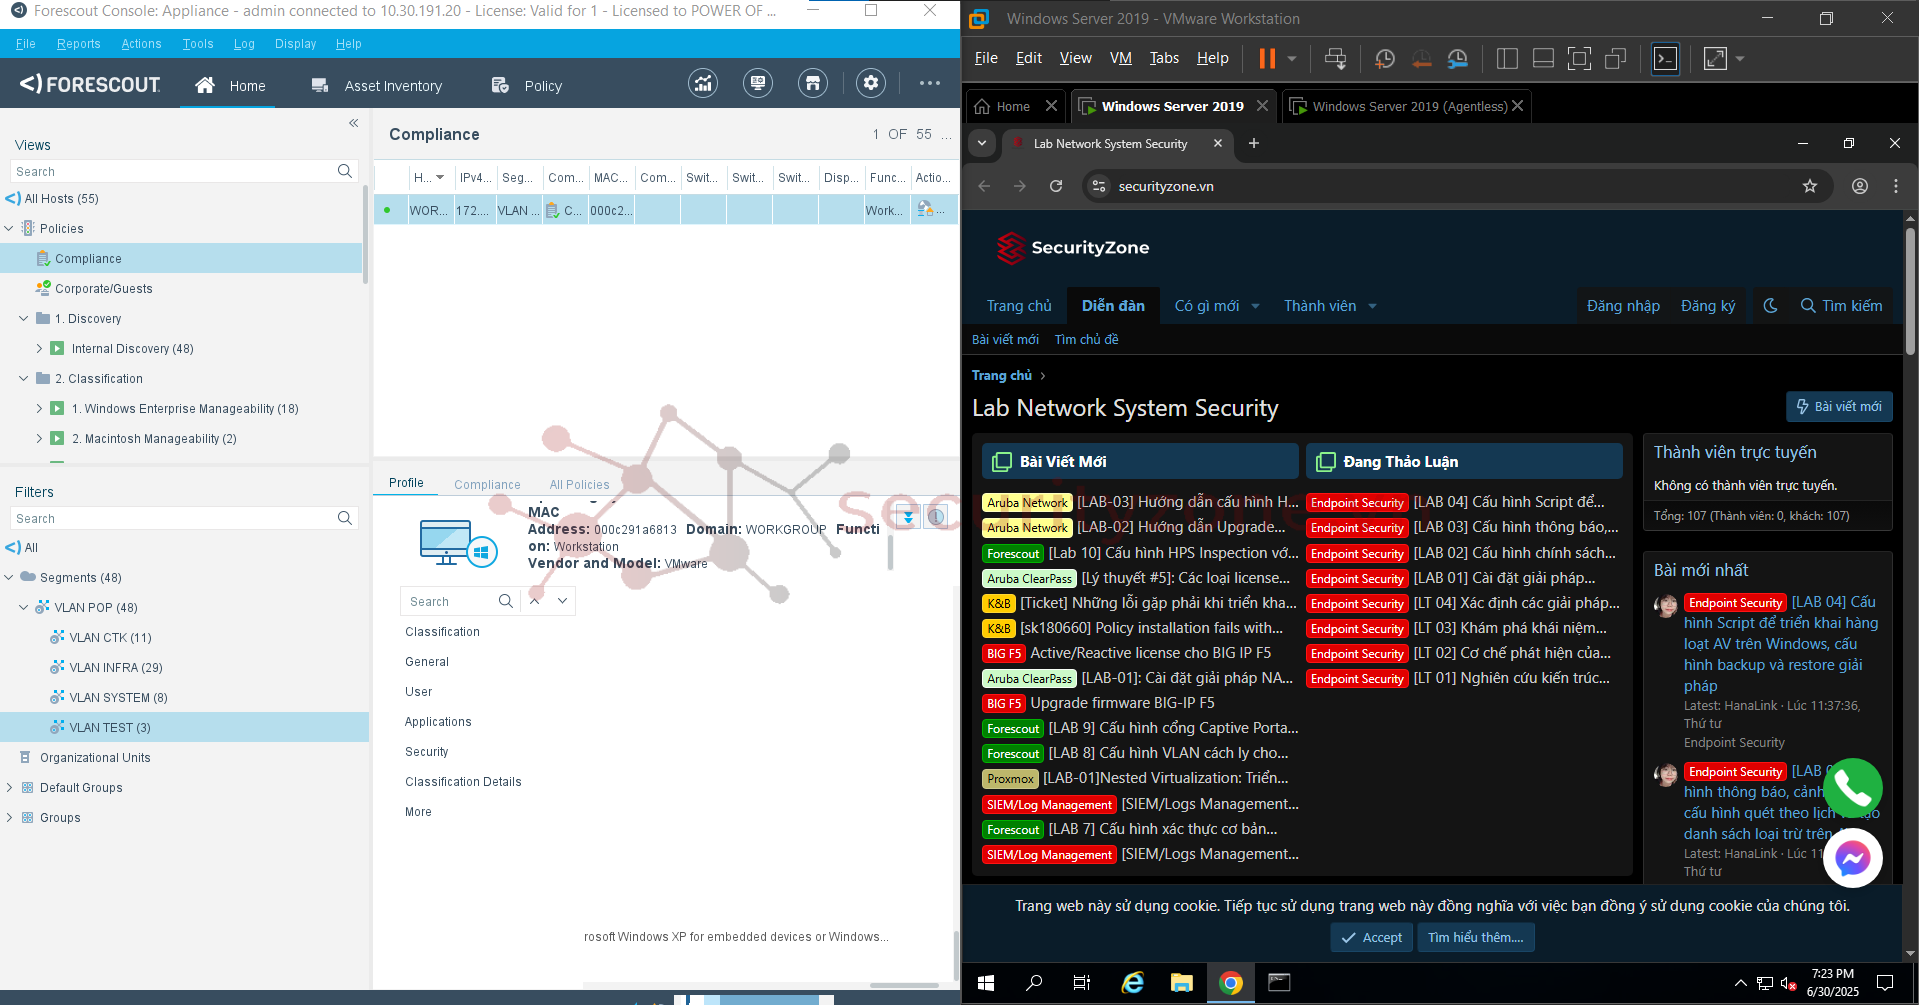Open Chrome profile icon
Screen dimensions: 1919x1005
pyautogui.click(x=1860, y=186)
